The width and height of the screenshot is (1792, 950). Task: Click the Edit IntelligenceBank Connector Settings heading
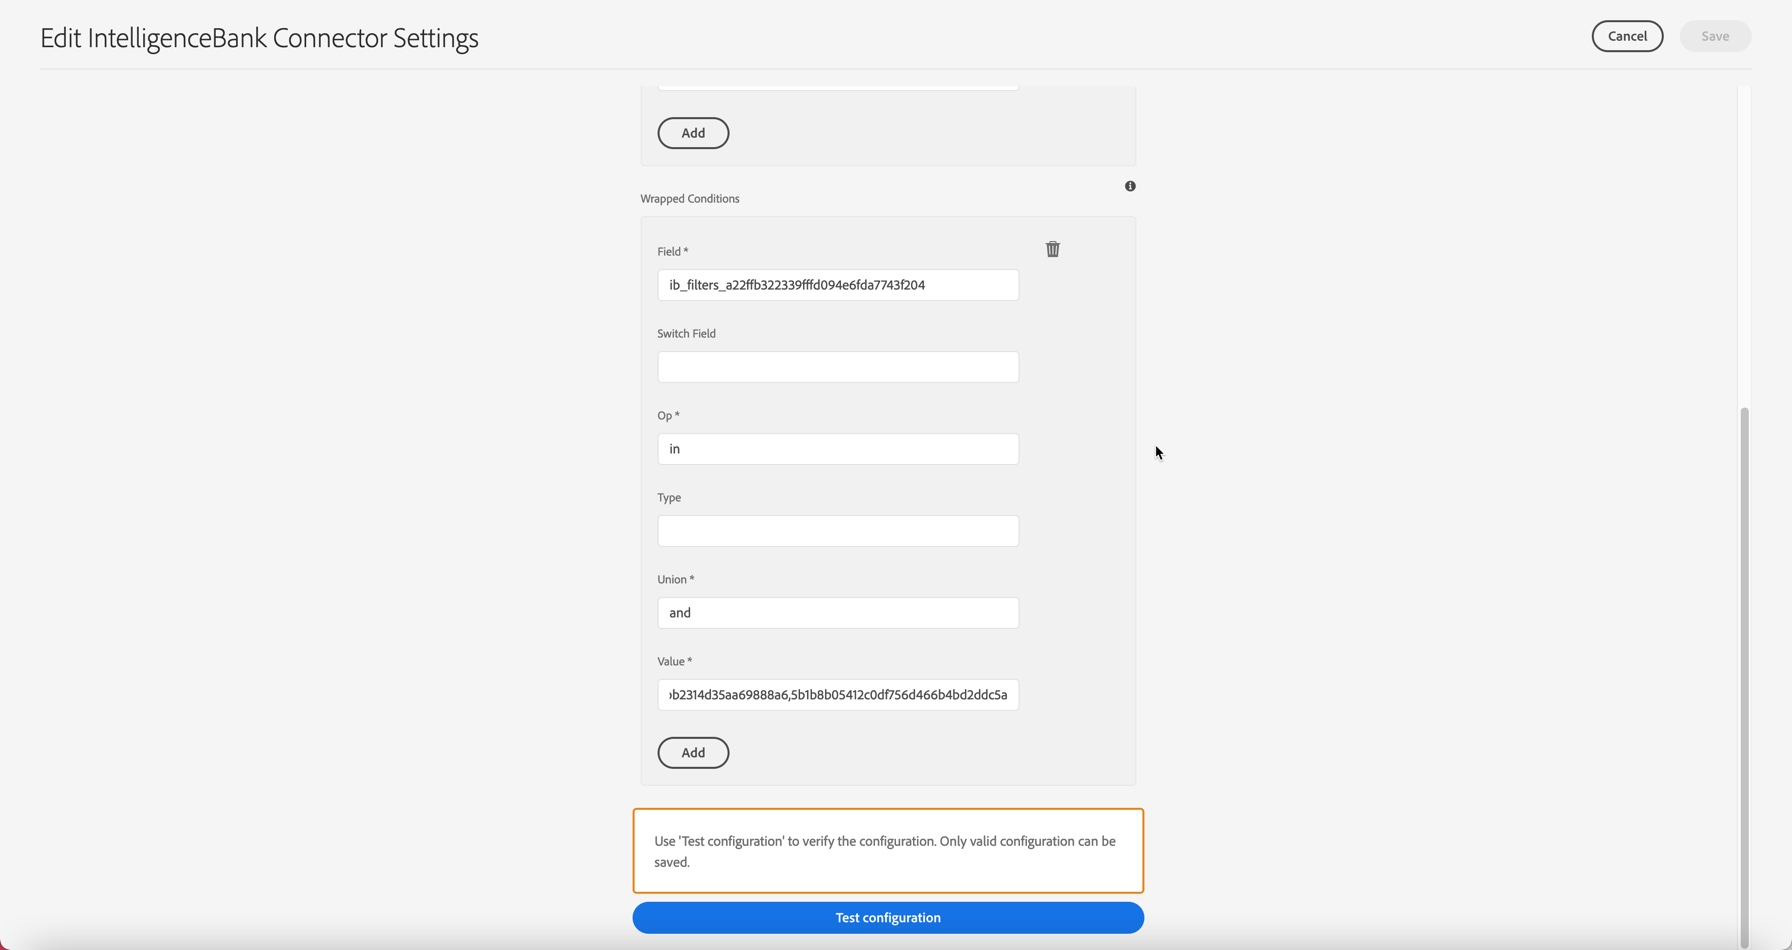pos(259,38)
